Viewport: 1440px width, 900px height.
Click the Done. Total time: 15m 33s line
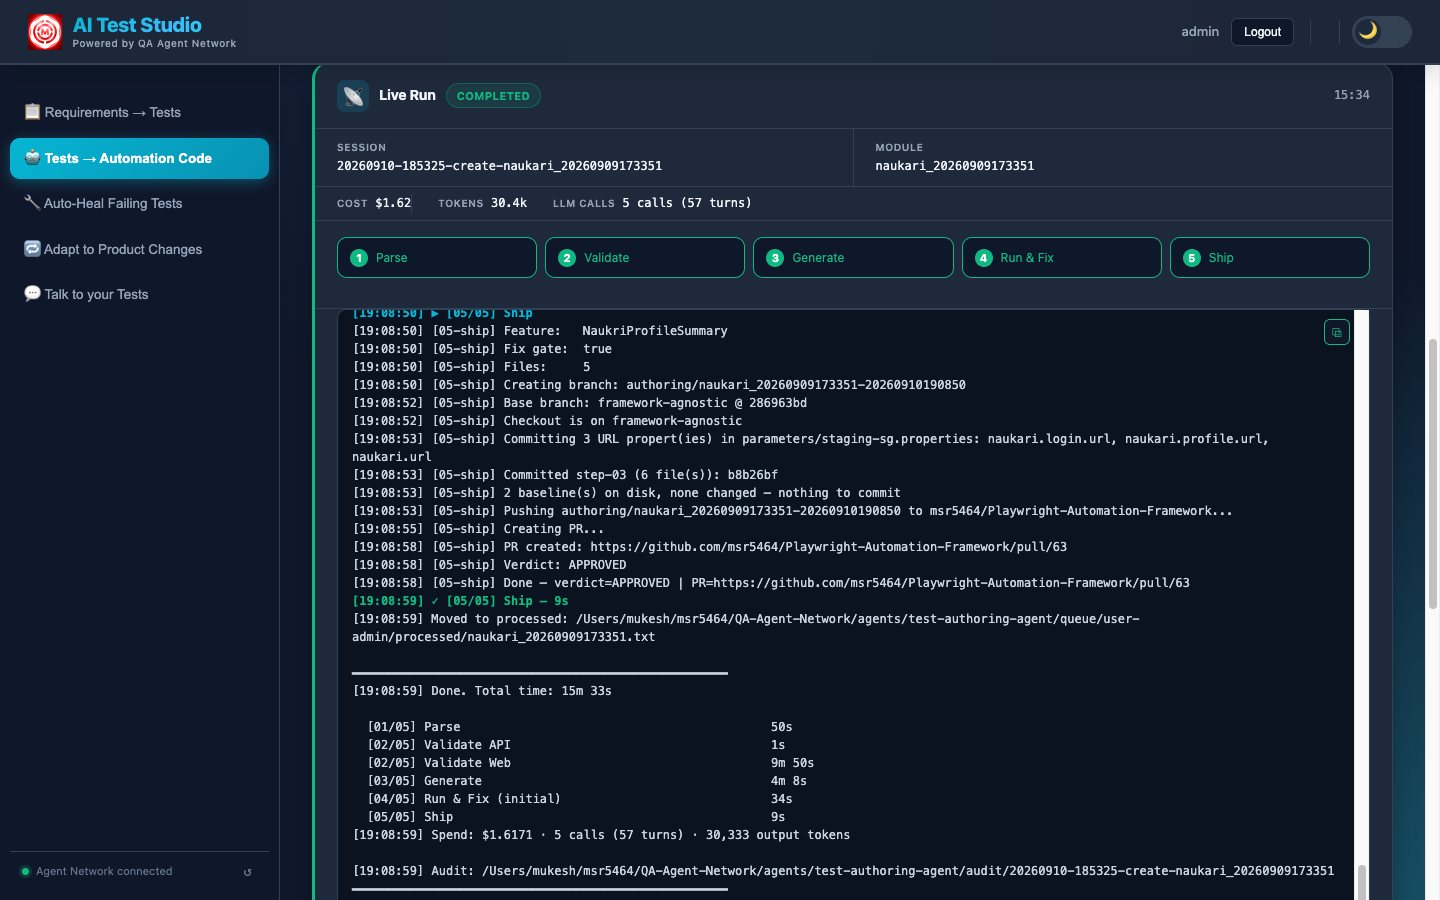point(482,691)
